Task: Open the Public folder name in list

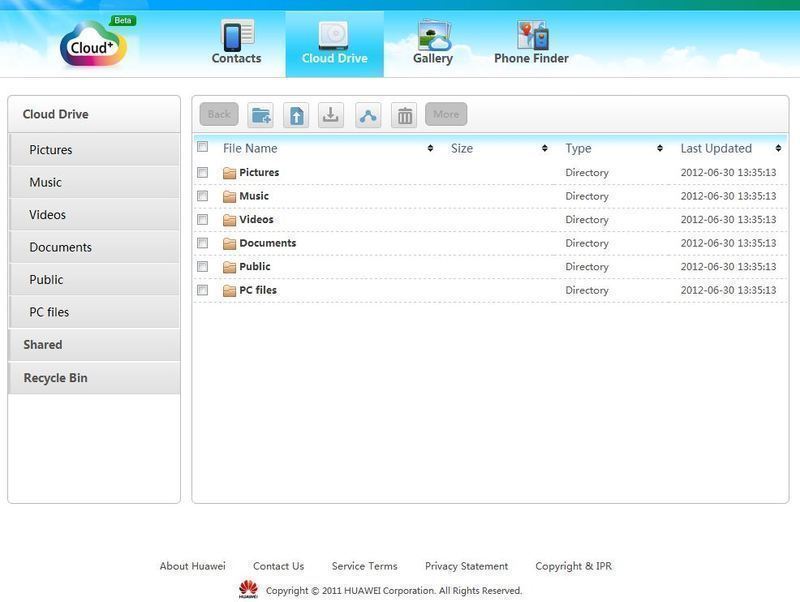Action: pos(255,266)
